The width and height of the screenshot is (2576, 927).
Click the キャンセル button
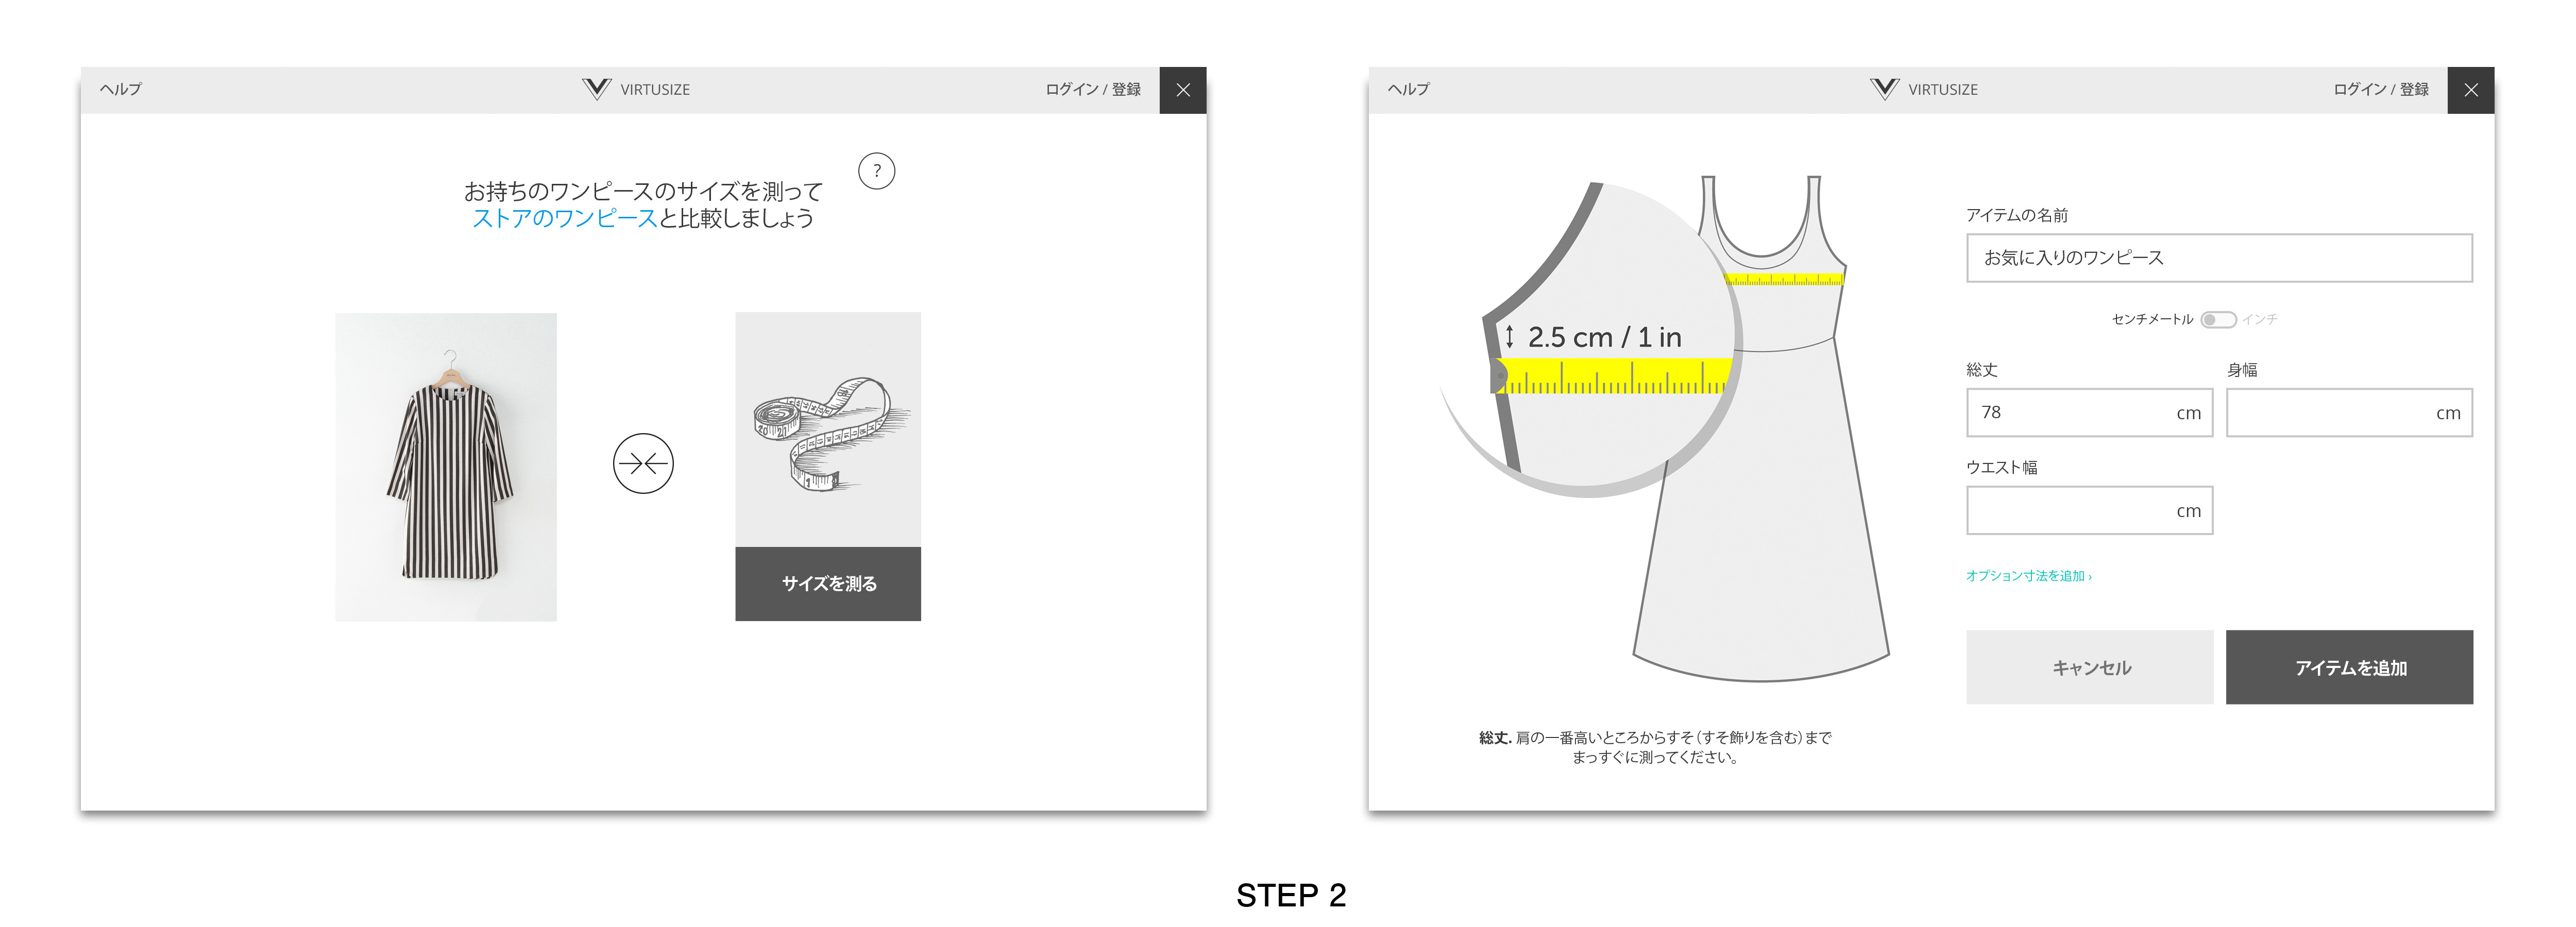pos(2090,667)
